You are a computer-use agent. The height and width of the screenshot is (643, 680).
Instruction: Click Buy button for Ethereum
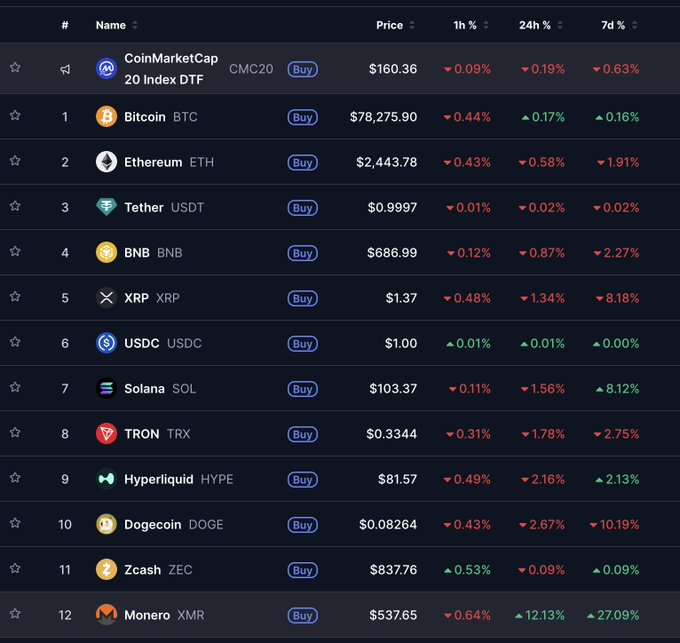303,163
